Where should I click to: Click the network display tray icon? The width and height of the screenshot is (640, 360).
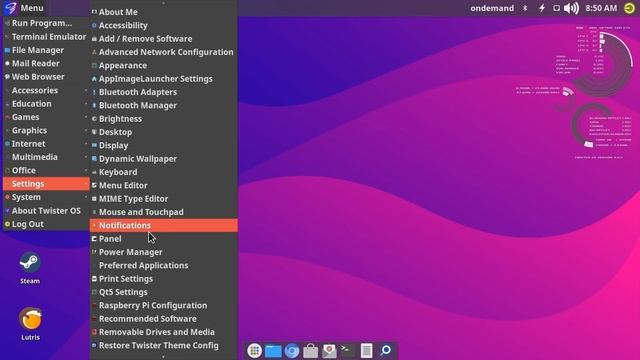coord(556,8)
